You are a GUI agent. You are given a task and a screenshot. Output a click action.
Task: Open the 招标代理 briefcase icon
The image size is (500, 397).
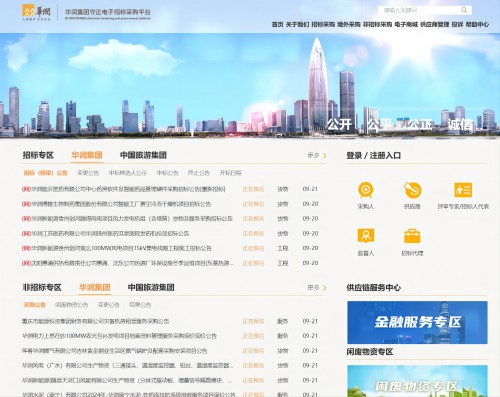point(412,236)
